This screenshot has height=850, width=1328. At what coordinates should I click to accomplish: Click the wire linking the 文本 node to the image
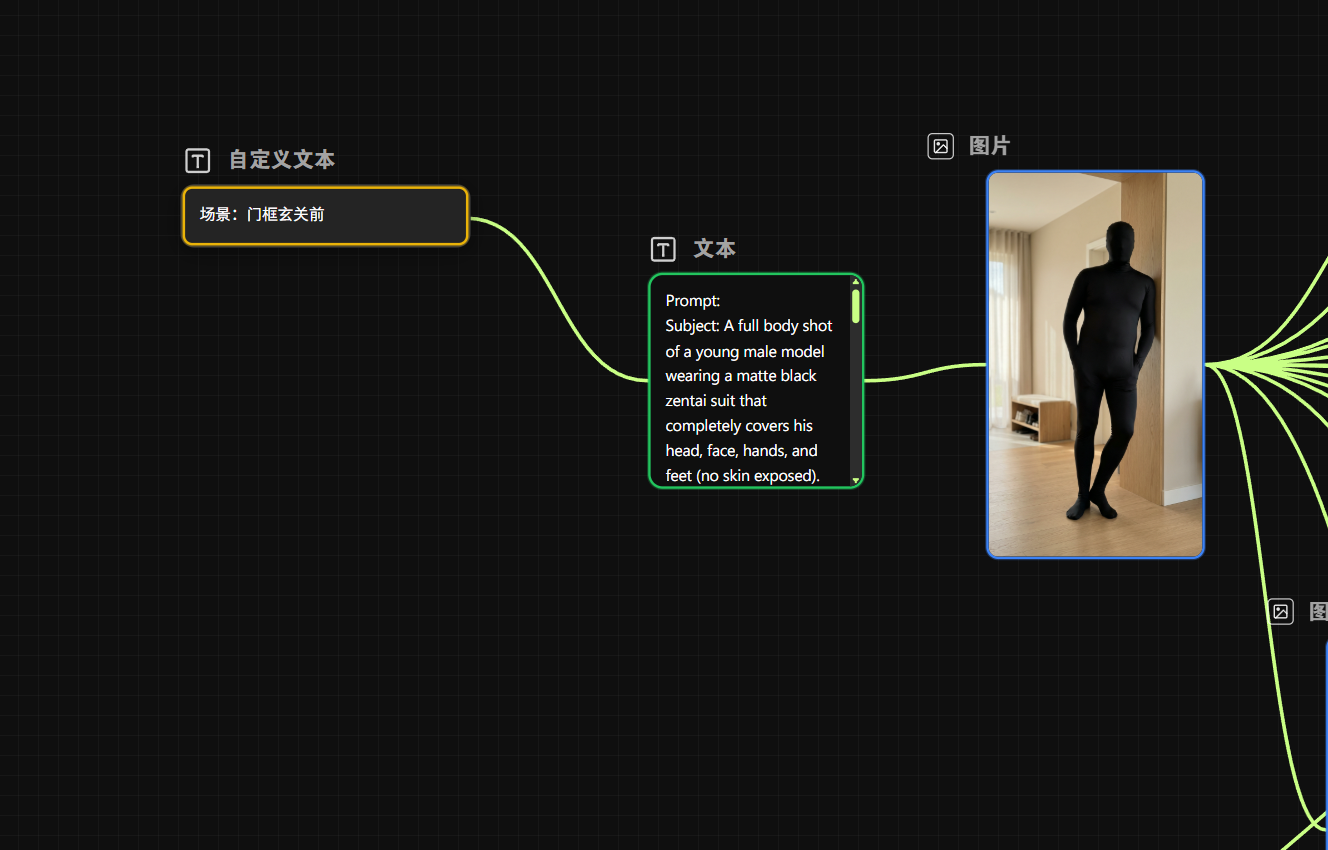coord(925,372)
